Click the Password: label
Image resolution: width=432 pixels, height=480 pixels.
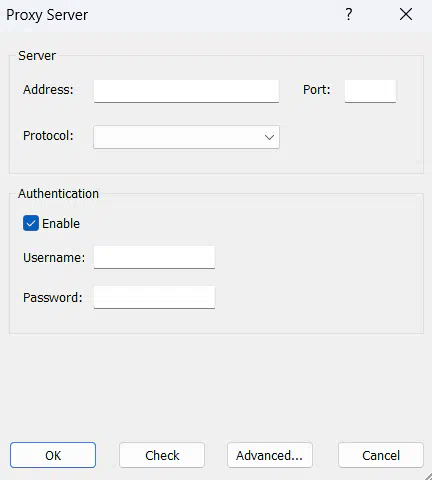click(53, 298)
